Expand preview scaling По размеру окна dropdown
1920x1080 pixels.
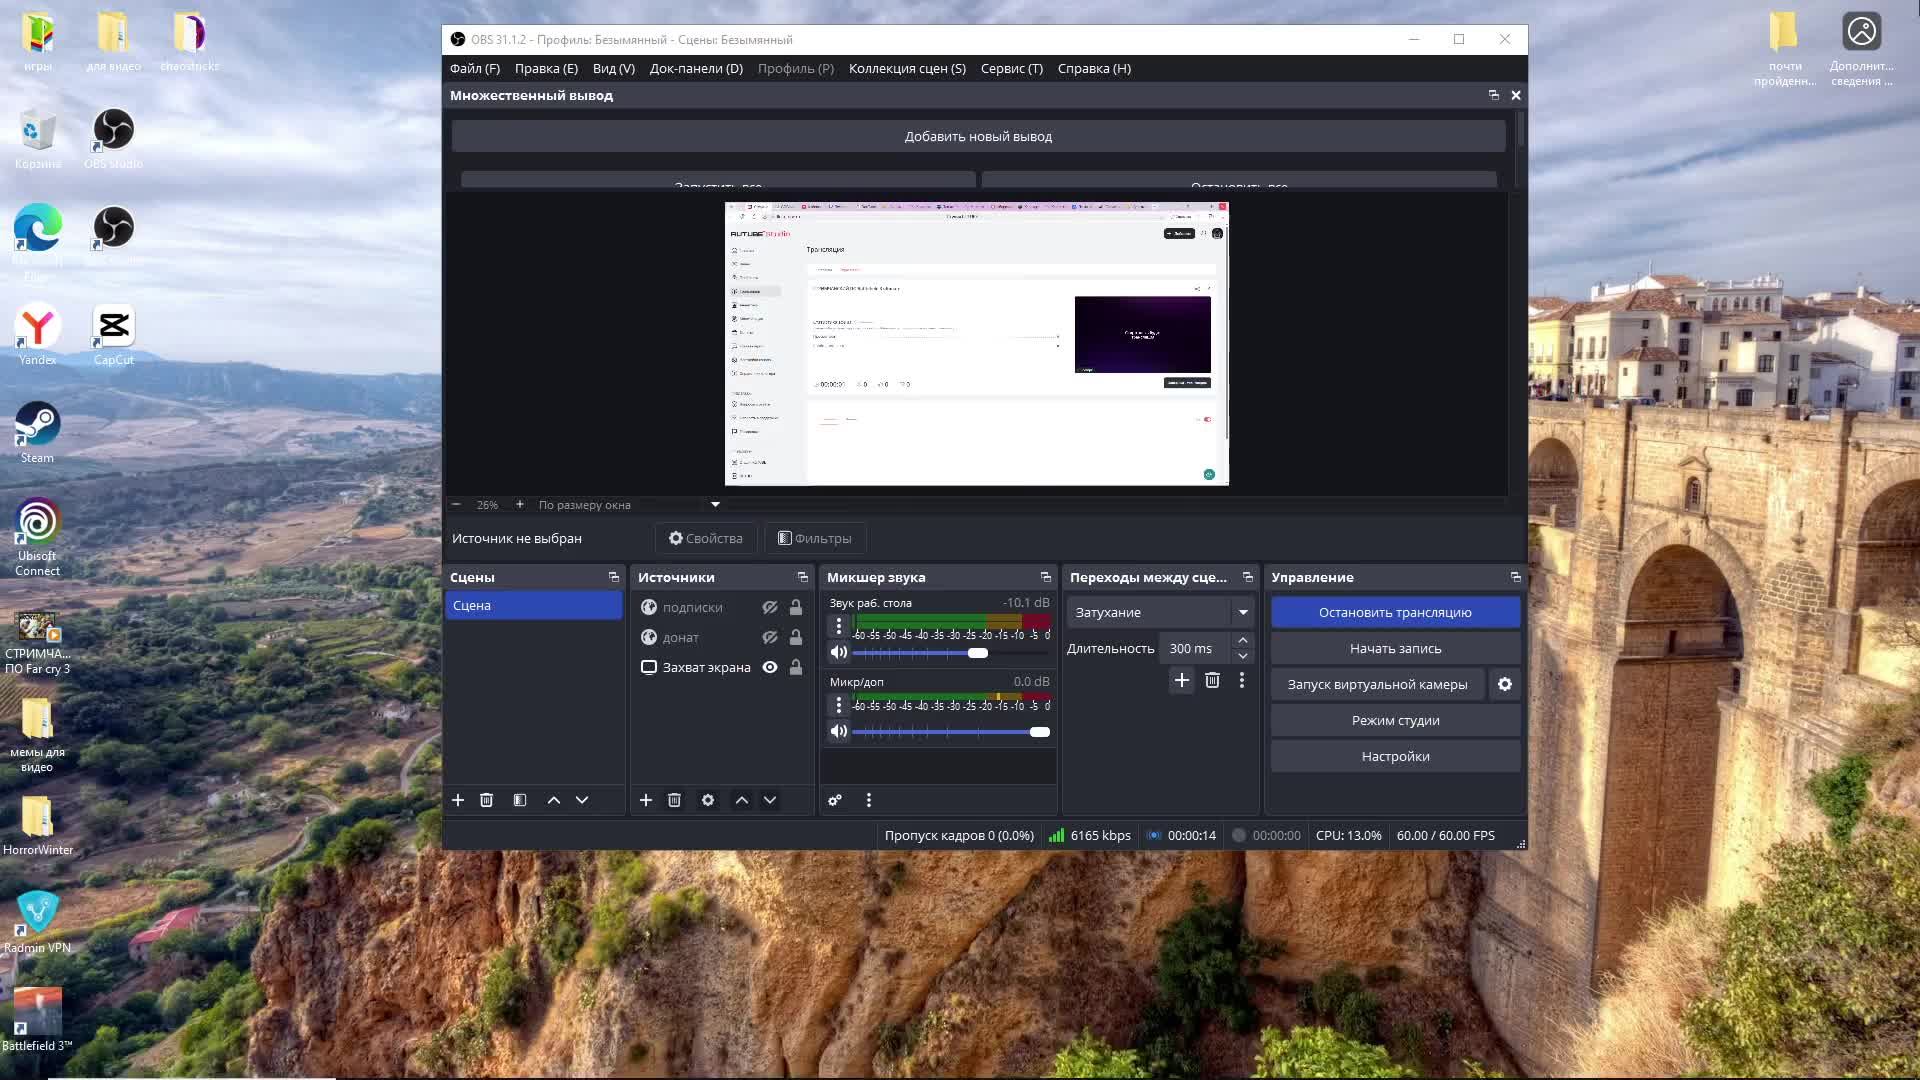click(715, 505)
